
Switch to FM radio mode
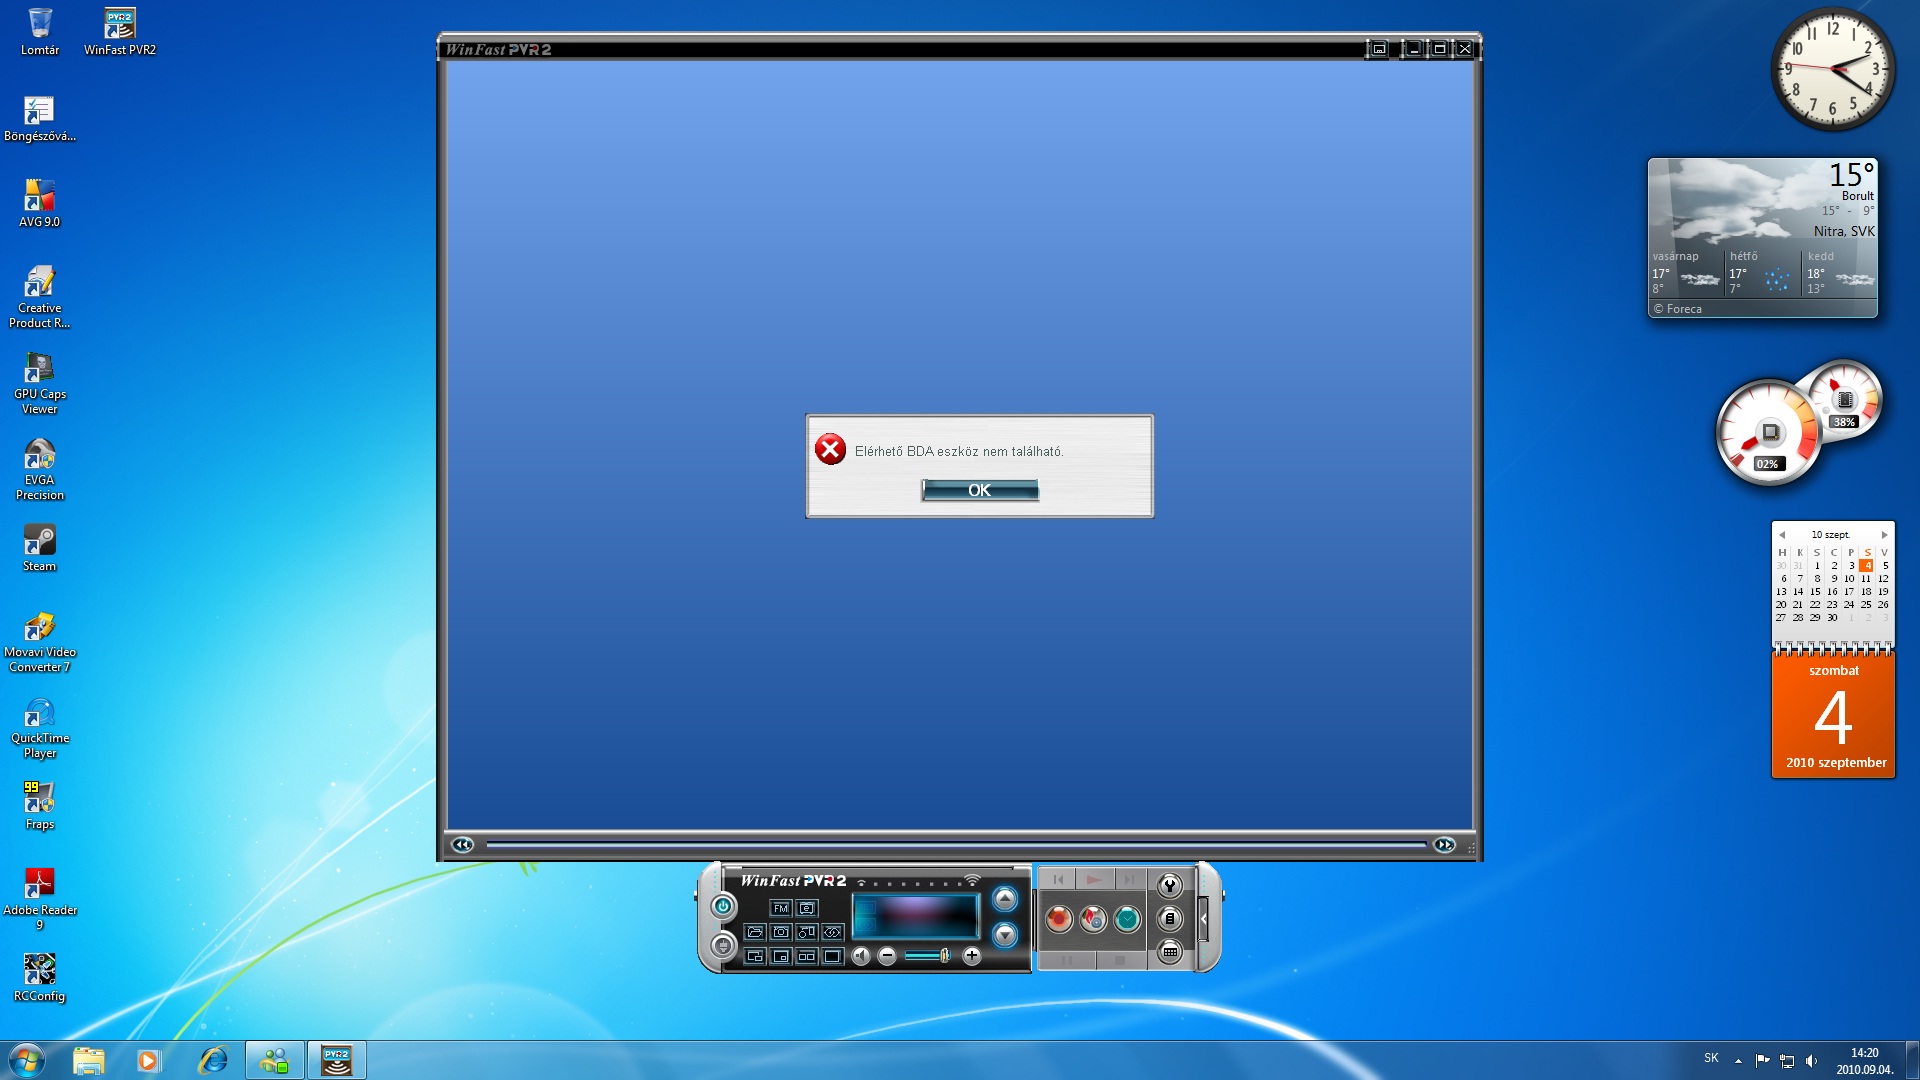pos(781,908)
